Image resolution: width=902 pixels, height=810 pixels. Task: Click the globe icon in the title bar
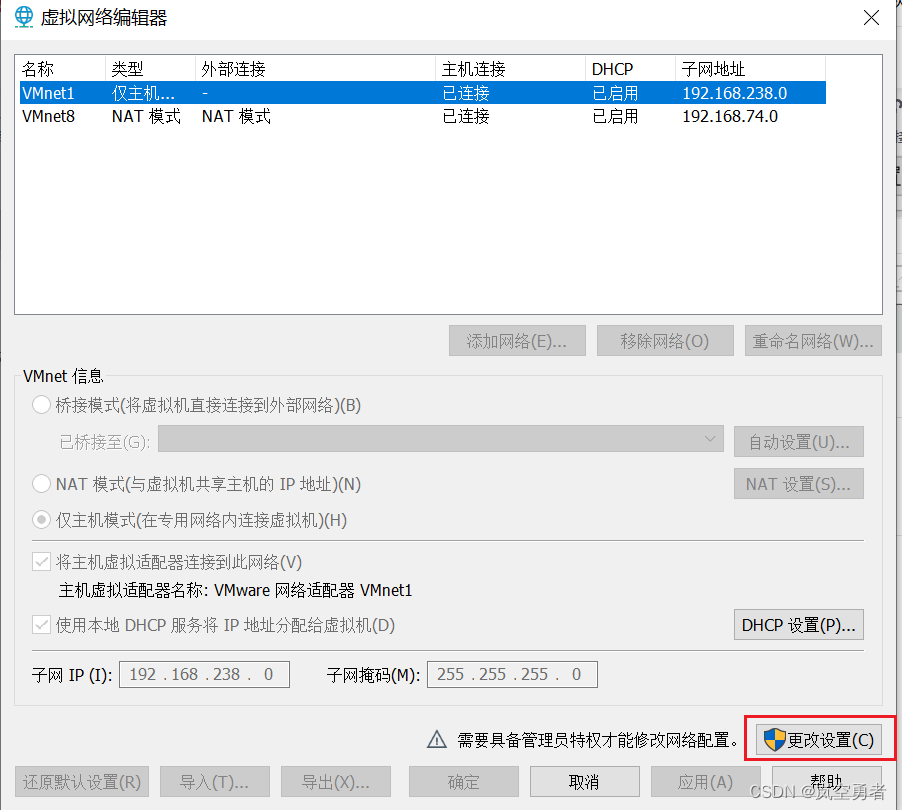pyautogui.click(x=24, y=17)
